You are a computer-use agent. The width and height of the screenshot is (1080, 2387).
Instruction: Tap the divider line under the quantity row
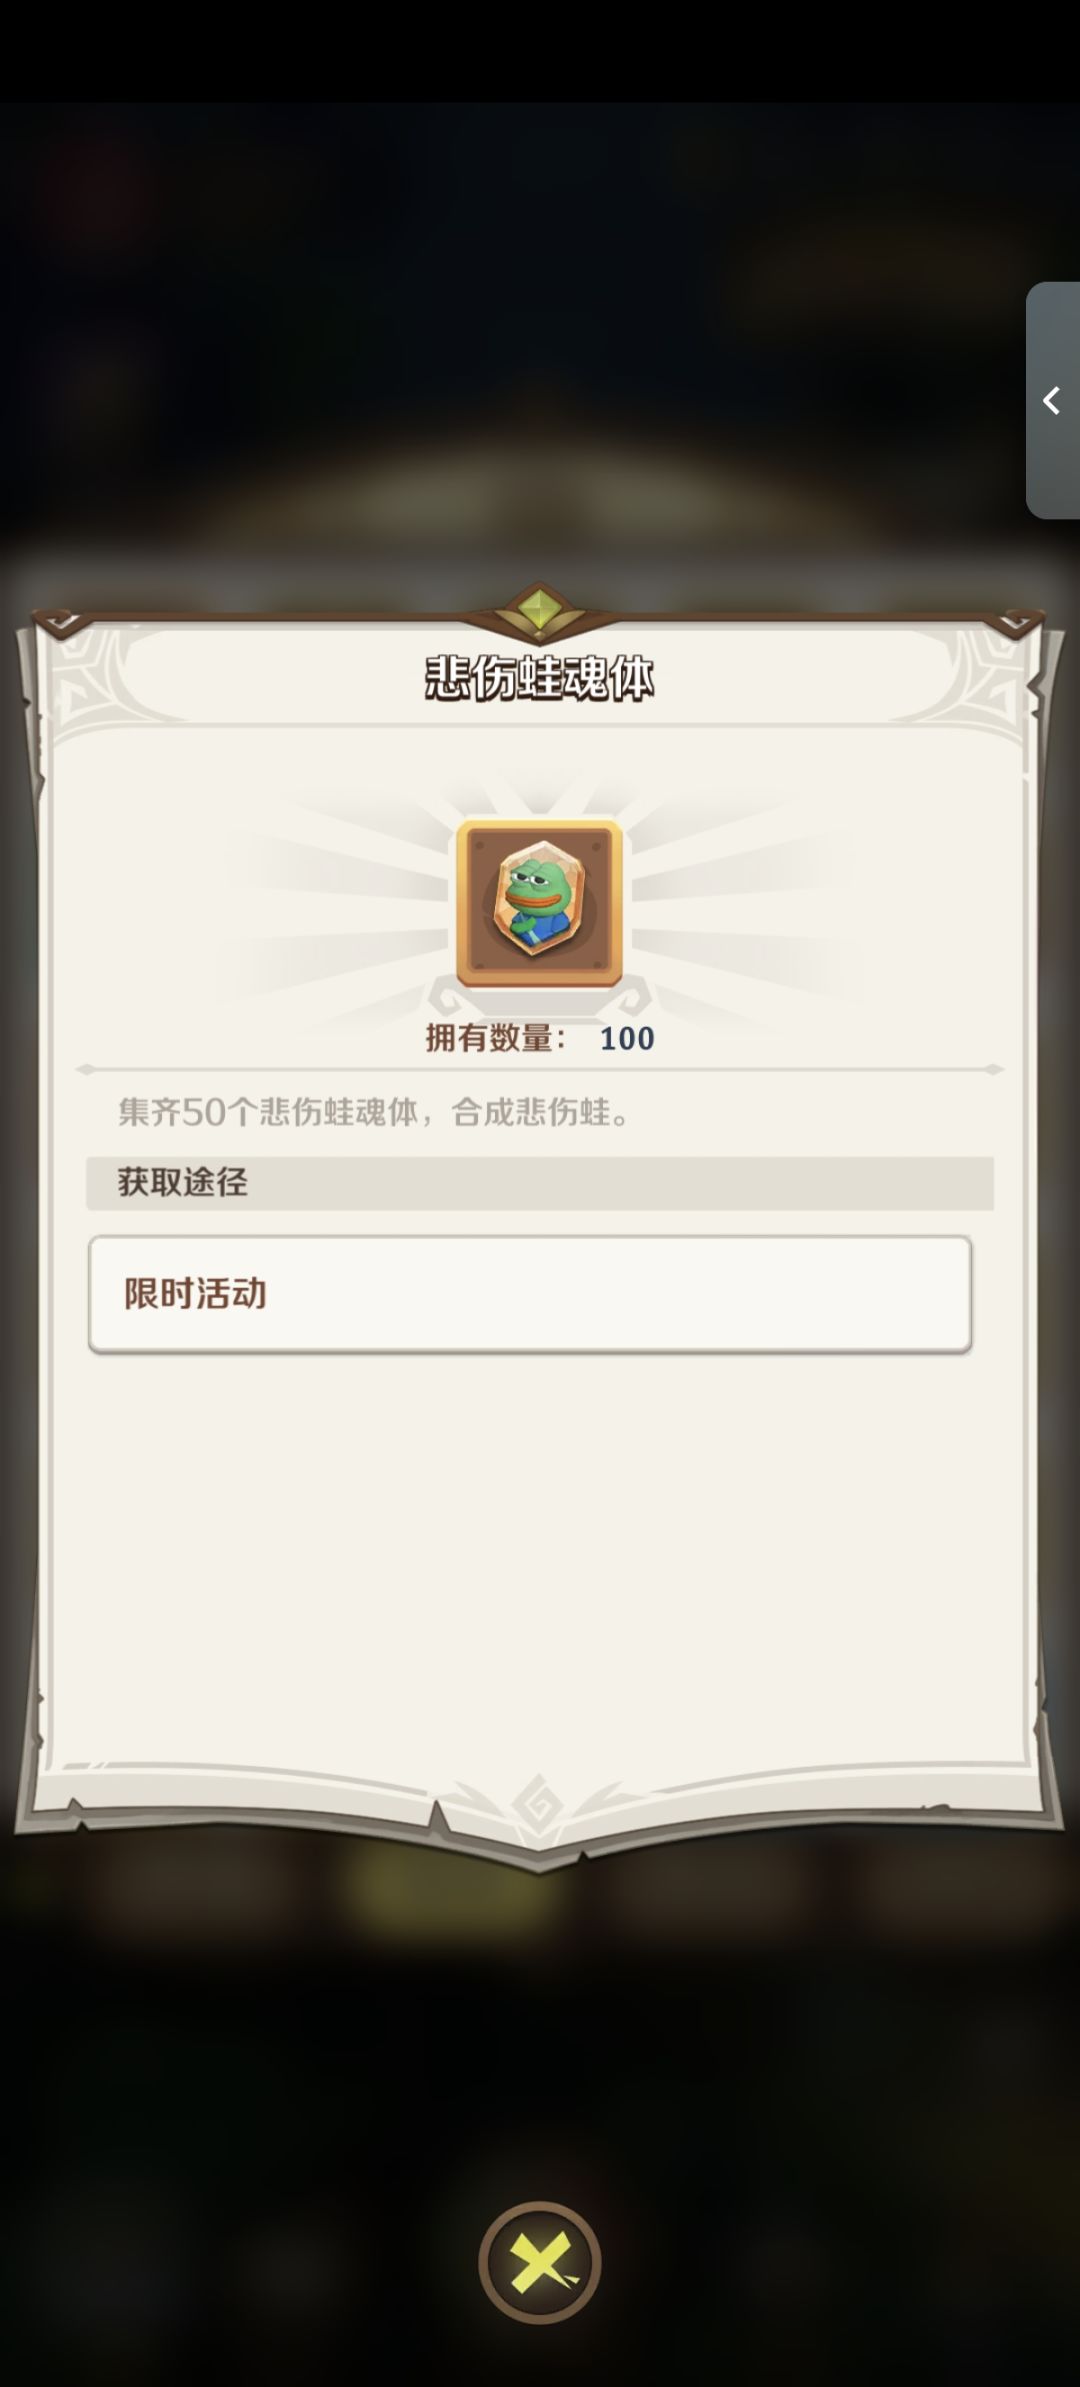tap(540, 1069)
